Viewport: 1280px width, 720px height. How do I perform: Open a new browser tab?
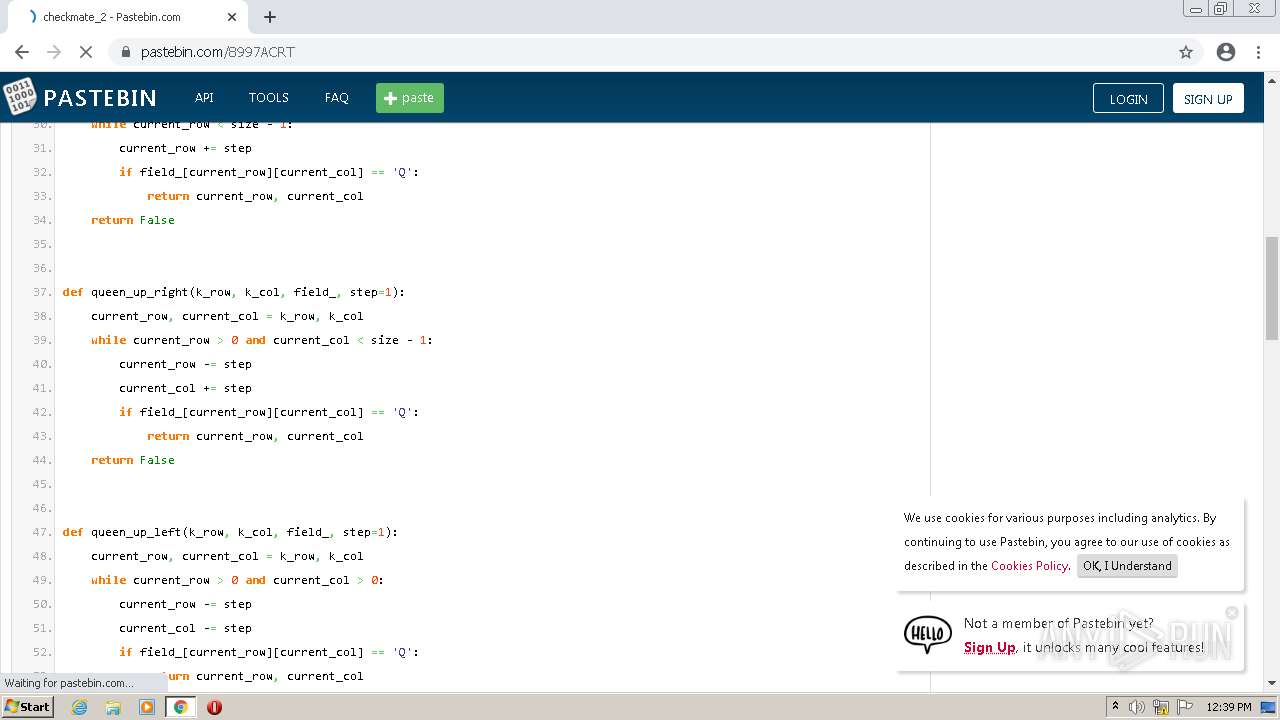pos(270,17)
